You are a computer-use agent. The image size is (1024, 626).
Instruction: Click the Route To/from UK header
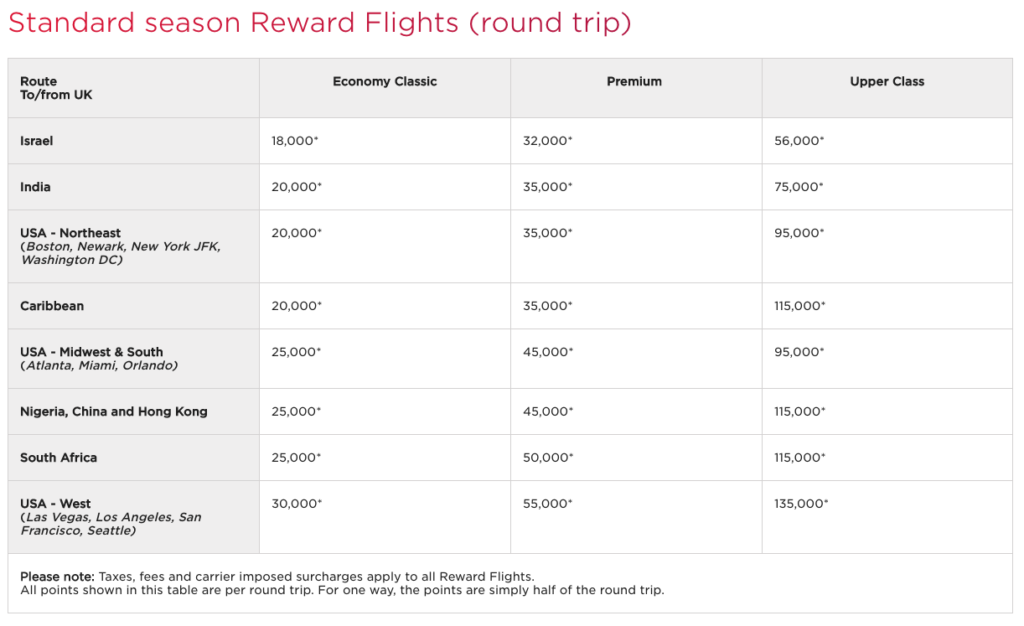click(x=56, y=88)
